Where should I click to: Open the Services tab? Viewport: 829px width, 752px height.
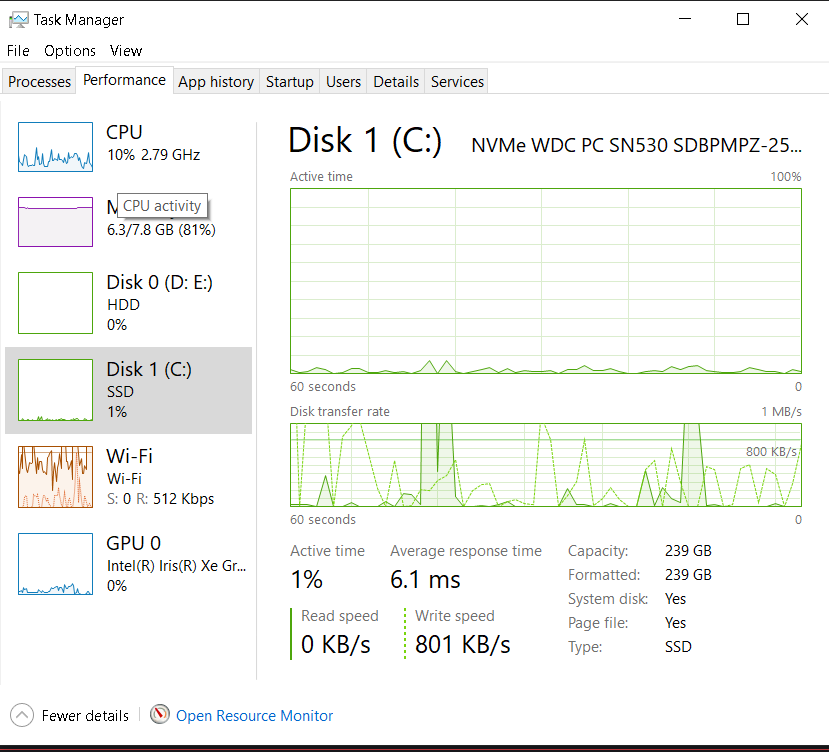[457, 82]
